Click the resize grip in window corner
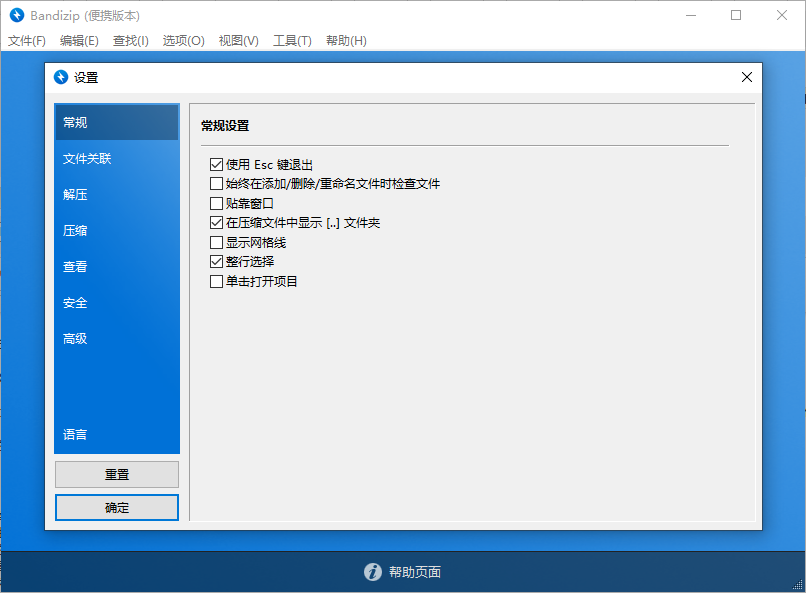 [x=798, y=585]
